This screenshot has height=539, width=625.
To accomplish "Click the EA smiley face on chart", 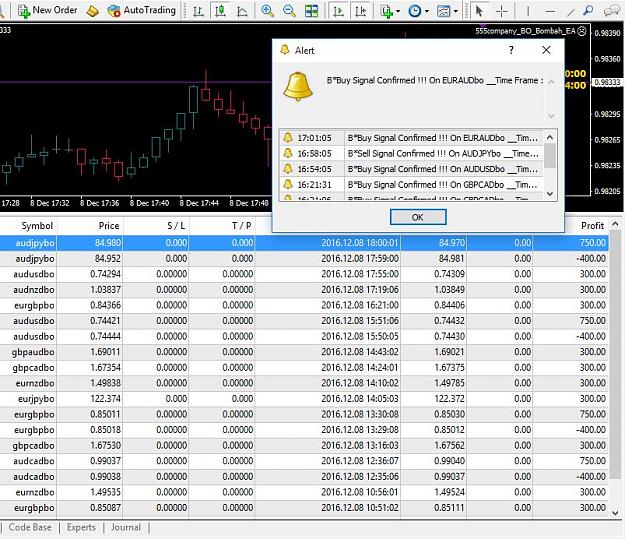I will point(582,31).
